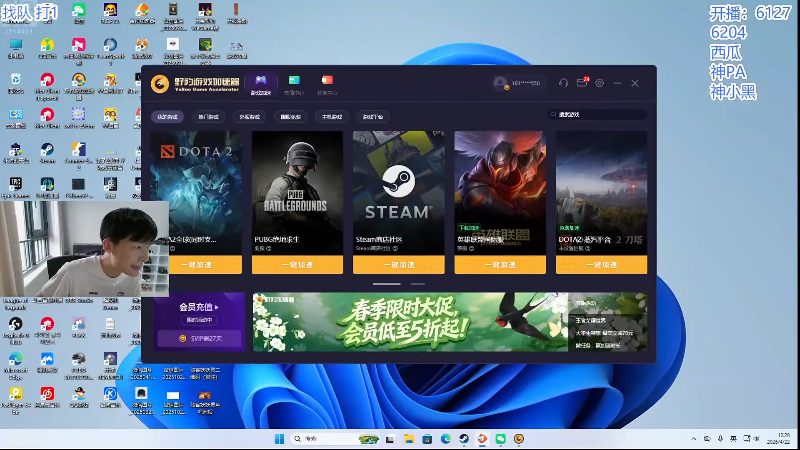Open the This PC monitor icon on the desktop
800x450 pixels.
pos(16,48)
